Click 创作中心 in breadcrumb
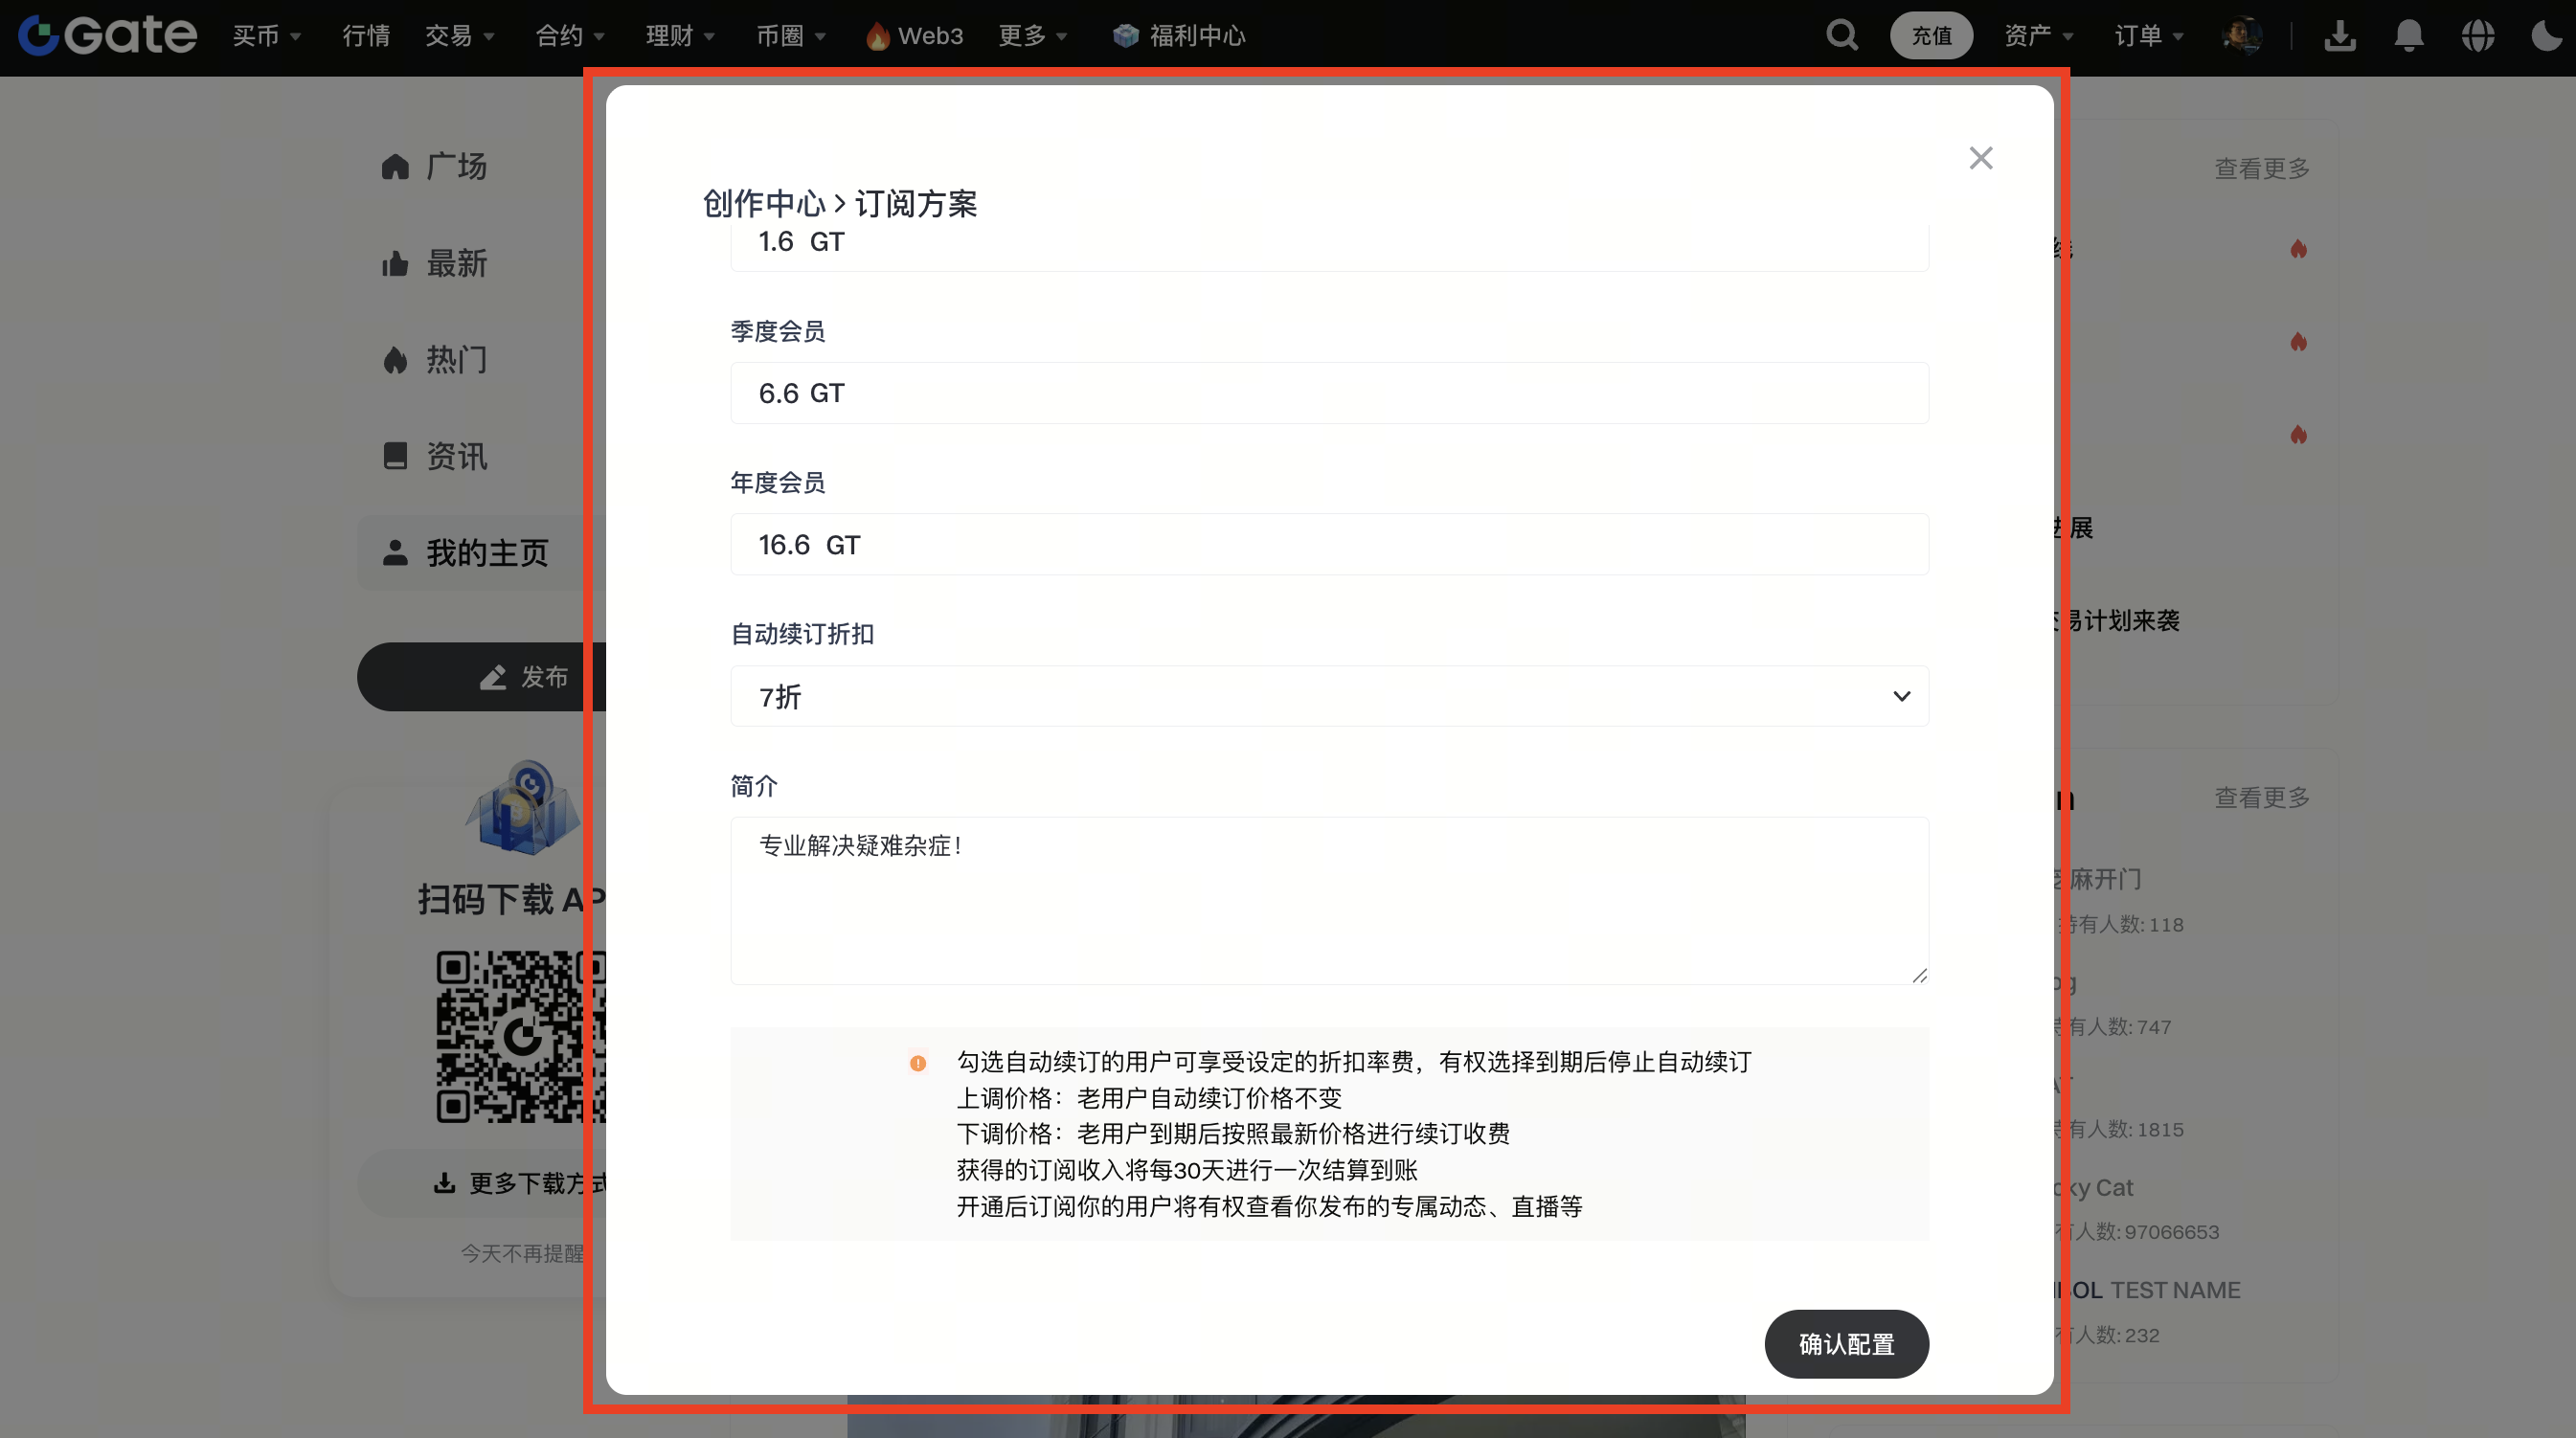The height and width of the screenshot is (1438, 2576). tap(764, 204)
